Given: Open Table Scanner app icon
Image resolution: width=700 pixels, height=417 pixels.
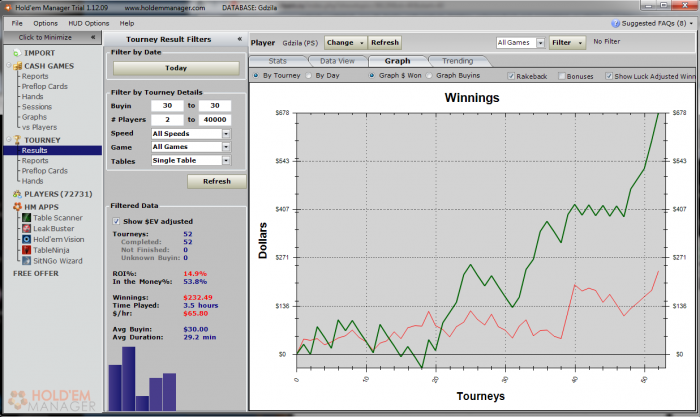Looking at the screenshot, I should [27, 218].
